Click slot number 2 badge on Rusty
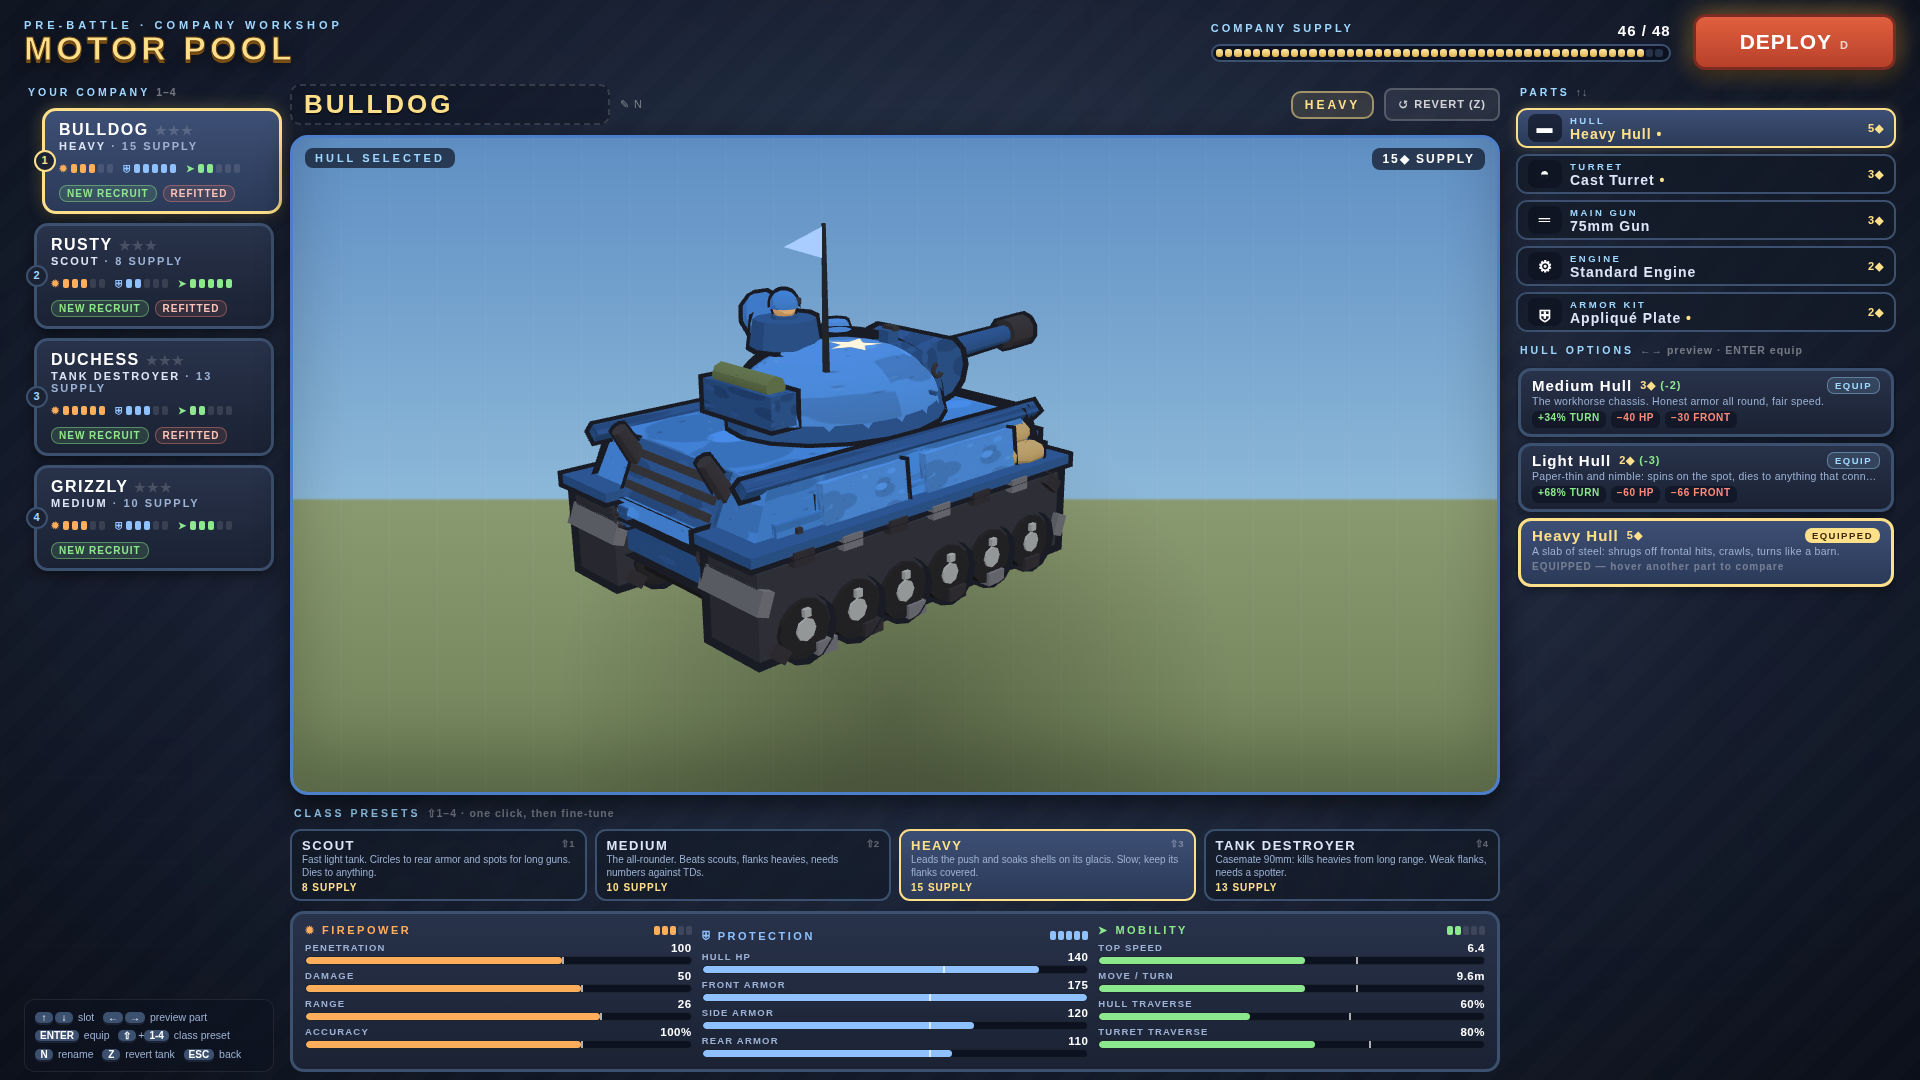The height and width of the screenshot is (1080, 1920). (37, 276)
